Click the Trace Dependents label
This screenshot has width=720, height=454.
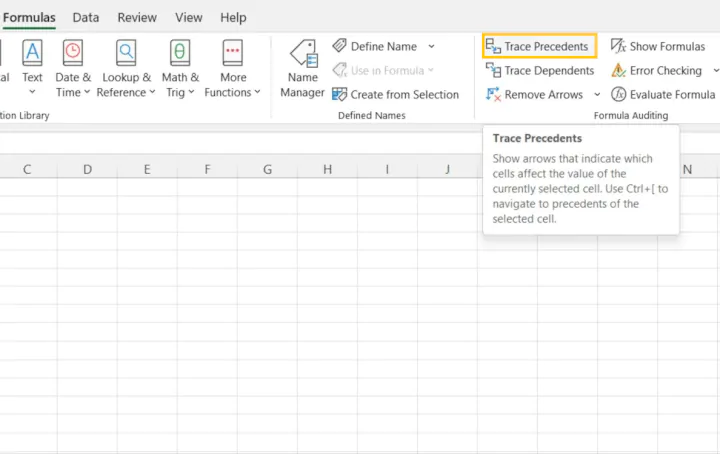point(549,71)
